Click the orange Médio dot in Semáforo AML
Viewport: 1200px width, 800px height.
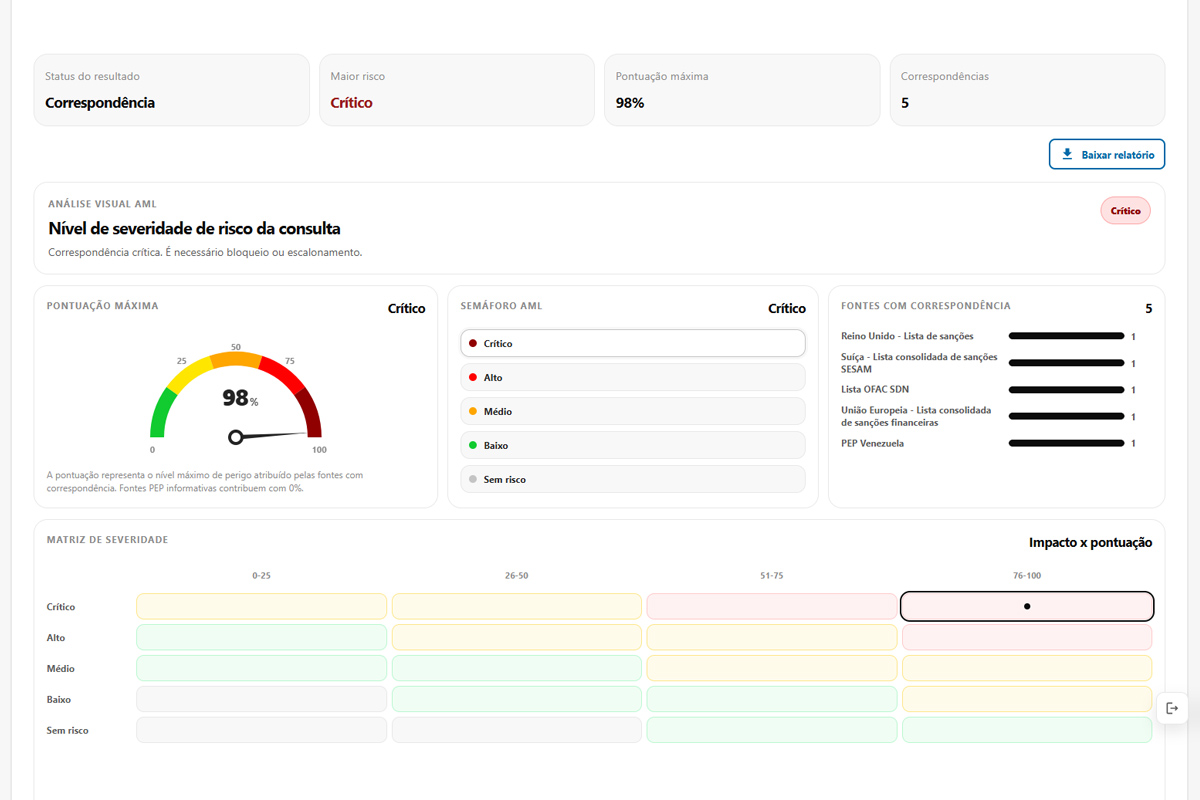tap(473, 411)
